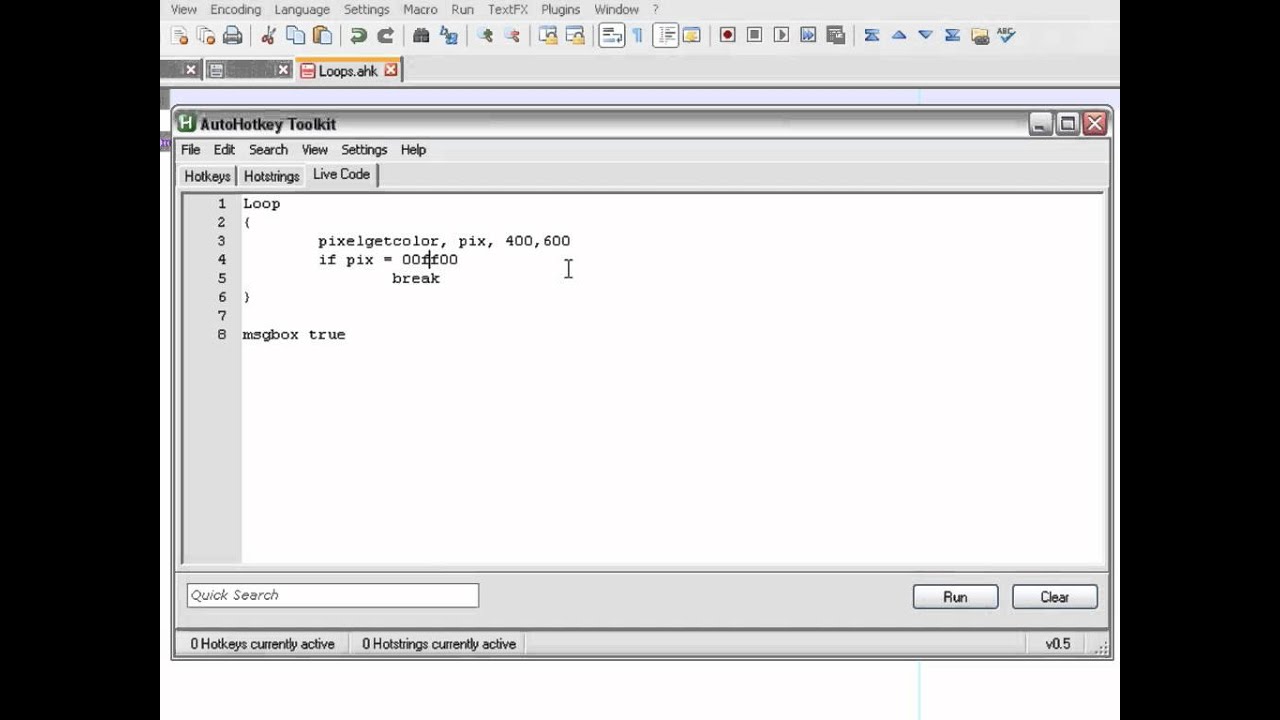
Task: Toggle the Indent Guide toolbar icon
Action: click(666, 36)
